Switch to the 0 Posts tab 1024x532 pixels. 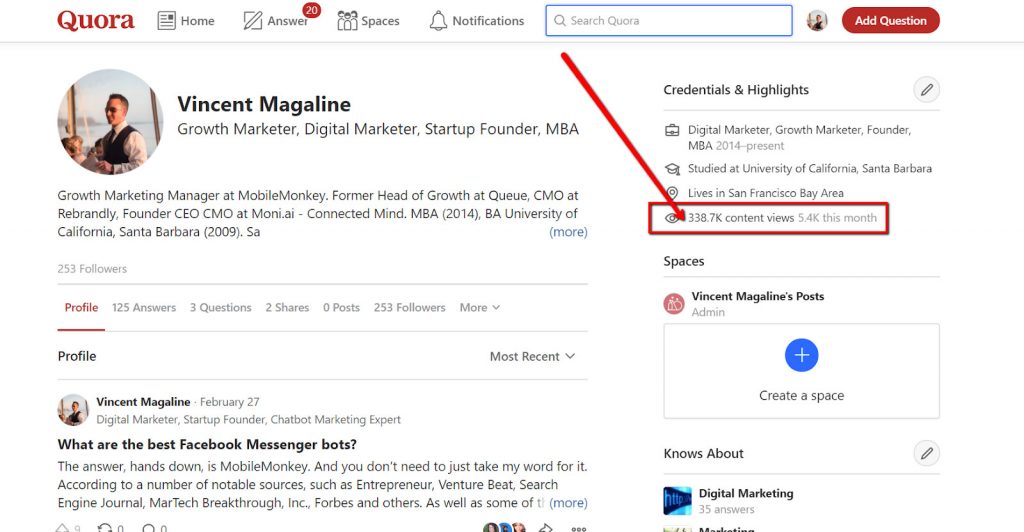(x=342, y=307)
